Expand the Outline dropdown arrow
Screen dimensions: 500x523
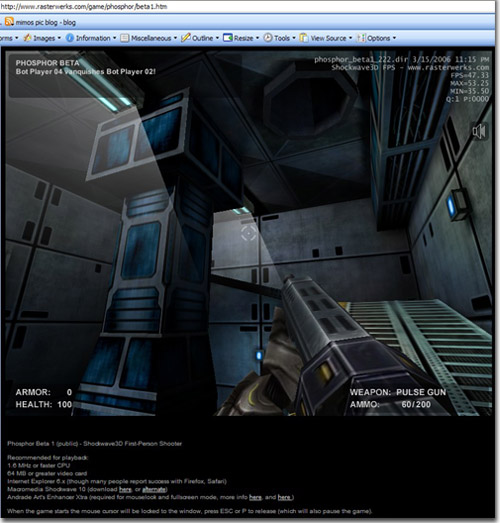pyautogui.click(x=217, y=38)
